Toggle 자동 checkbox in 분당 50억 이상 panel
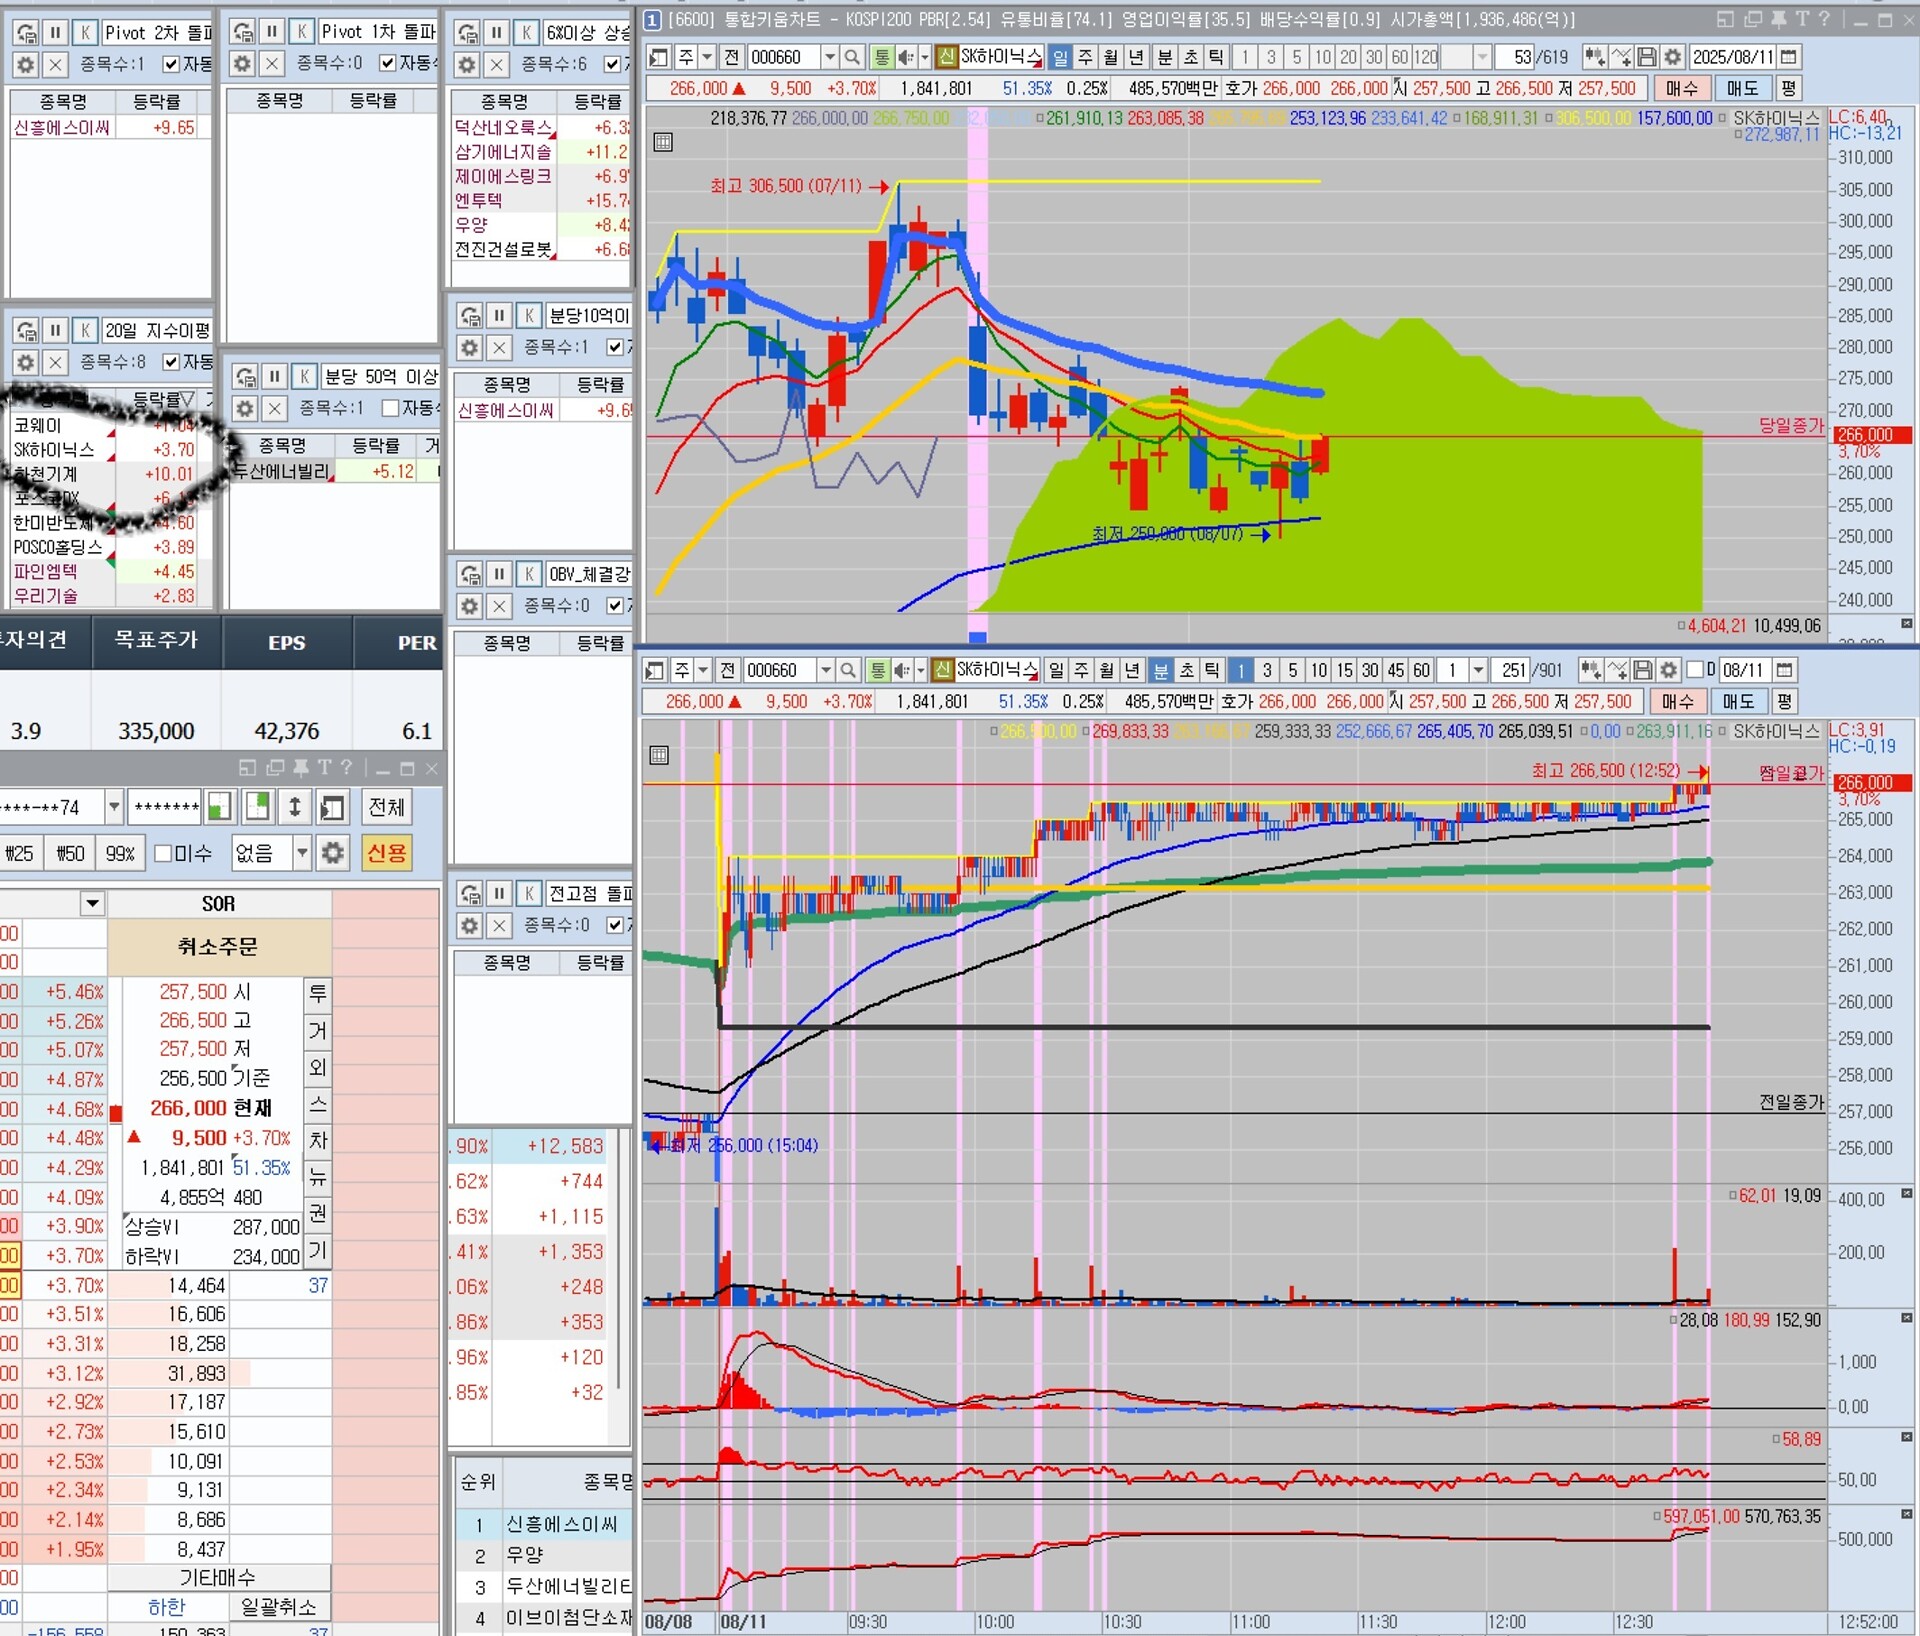The image size is (1920, 1636). [391, 408]
